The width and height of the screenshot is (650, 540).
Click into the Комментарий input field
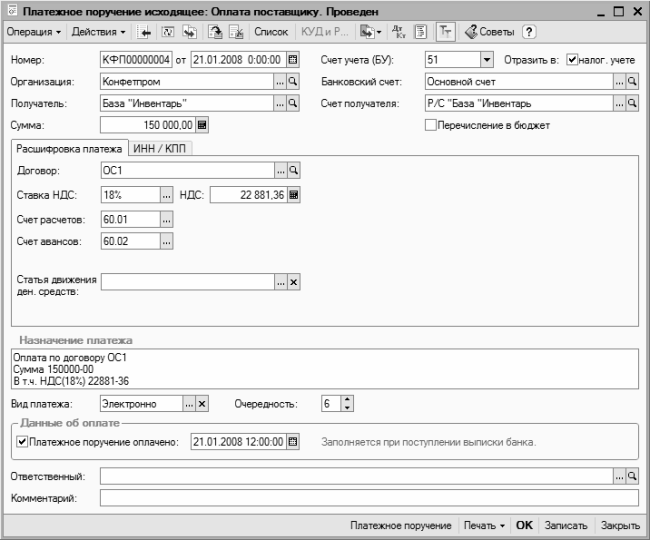pos(368,497)
